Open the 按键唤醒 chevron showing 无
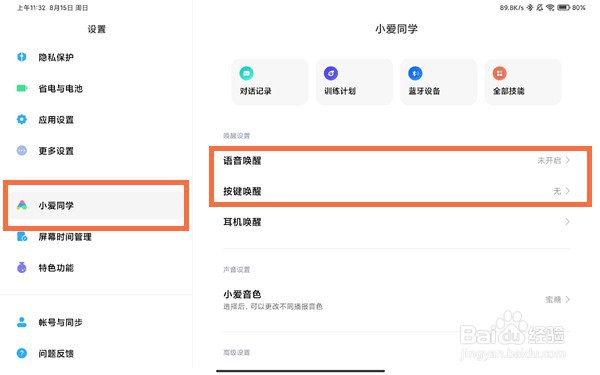This screenshot has width=600, height=375. coord(568,191)
